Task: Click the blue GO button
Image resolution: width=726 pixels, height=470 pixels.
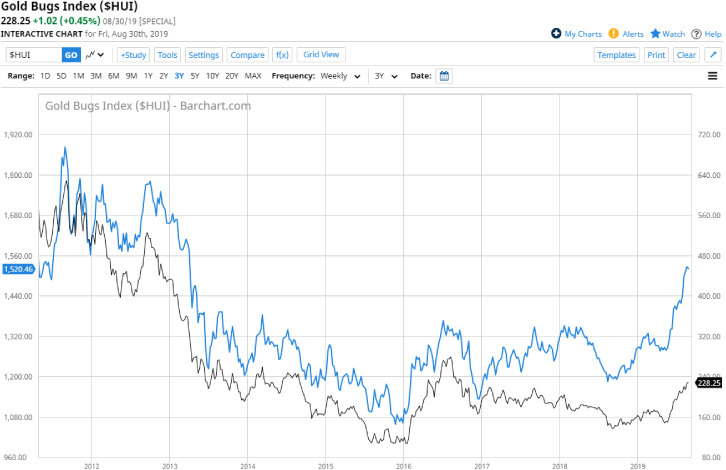Action: pyautogui.click(x=71, y=55)
